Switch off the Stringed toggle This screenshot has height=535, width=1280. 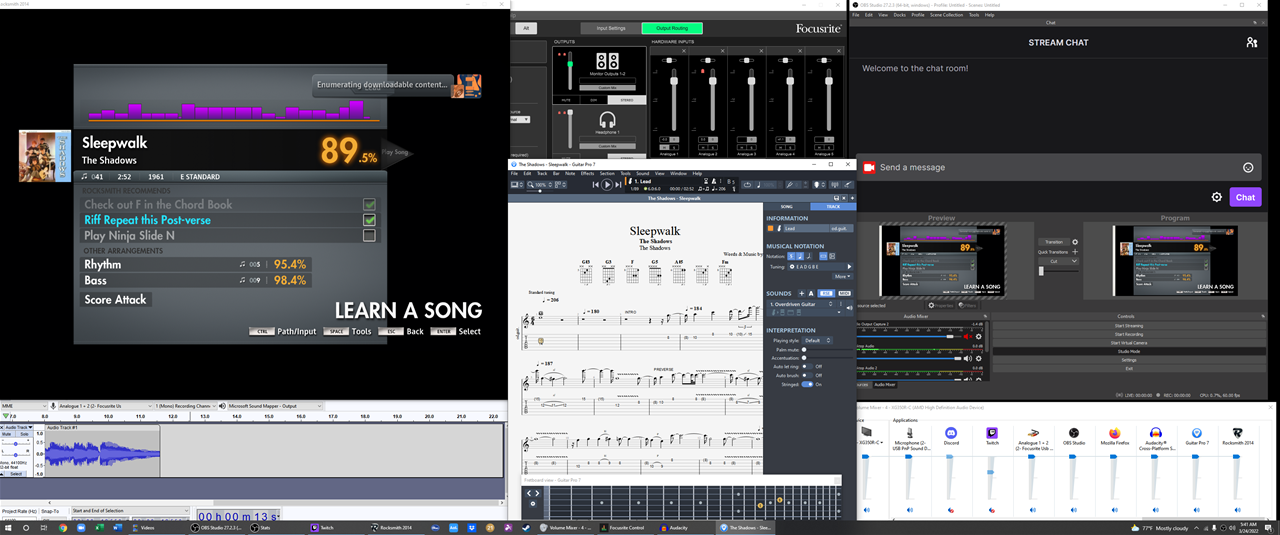click(807, 384)
